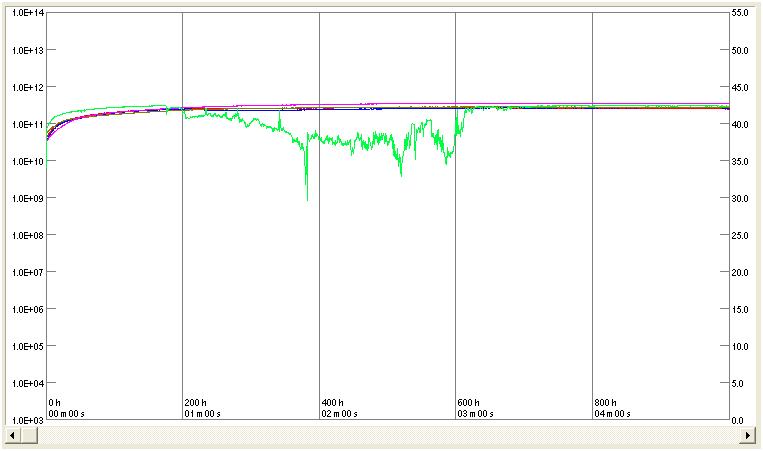Click the 1.0E+07 axis label
This screenshot has height=451, width=763.
point(28,272)
